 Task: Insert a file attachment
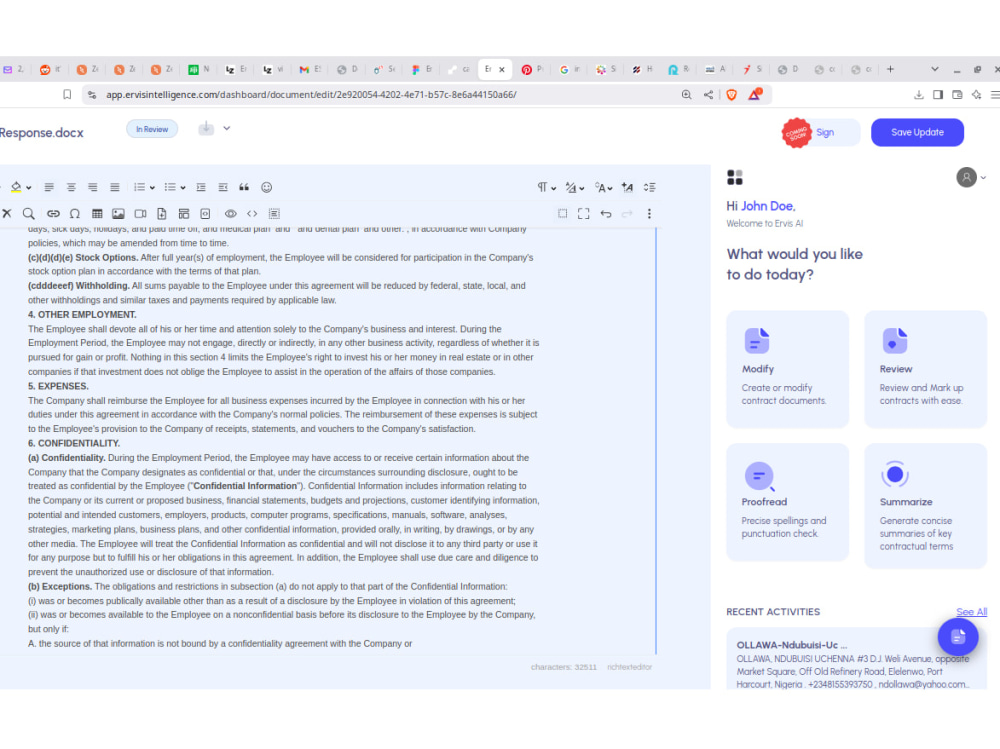[x=162, y=214]
